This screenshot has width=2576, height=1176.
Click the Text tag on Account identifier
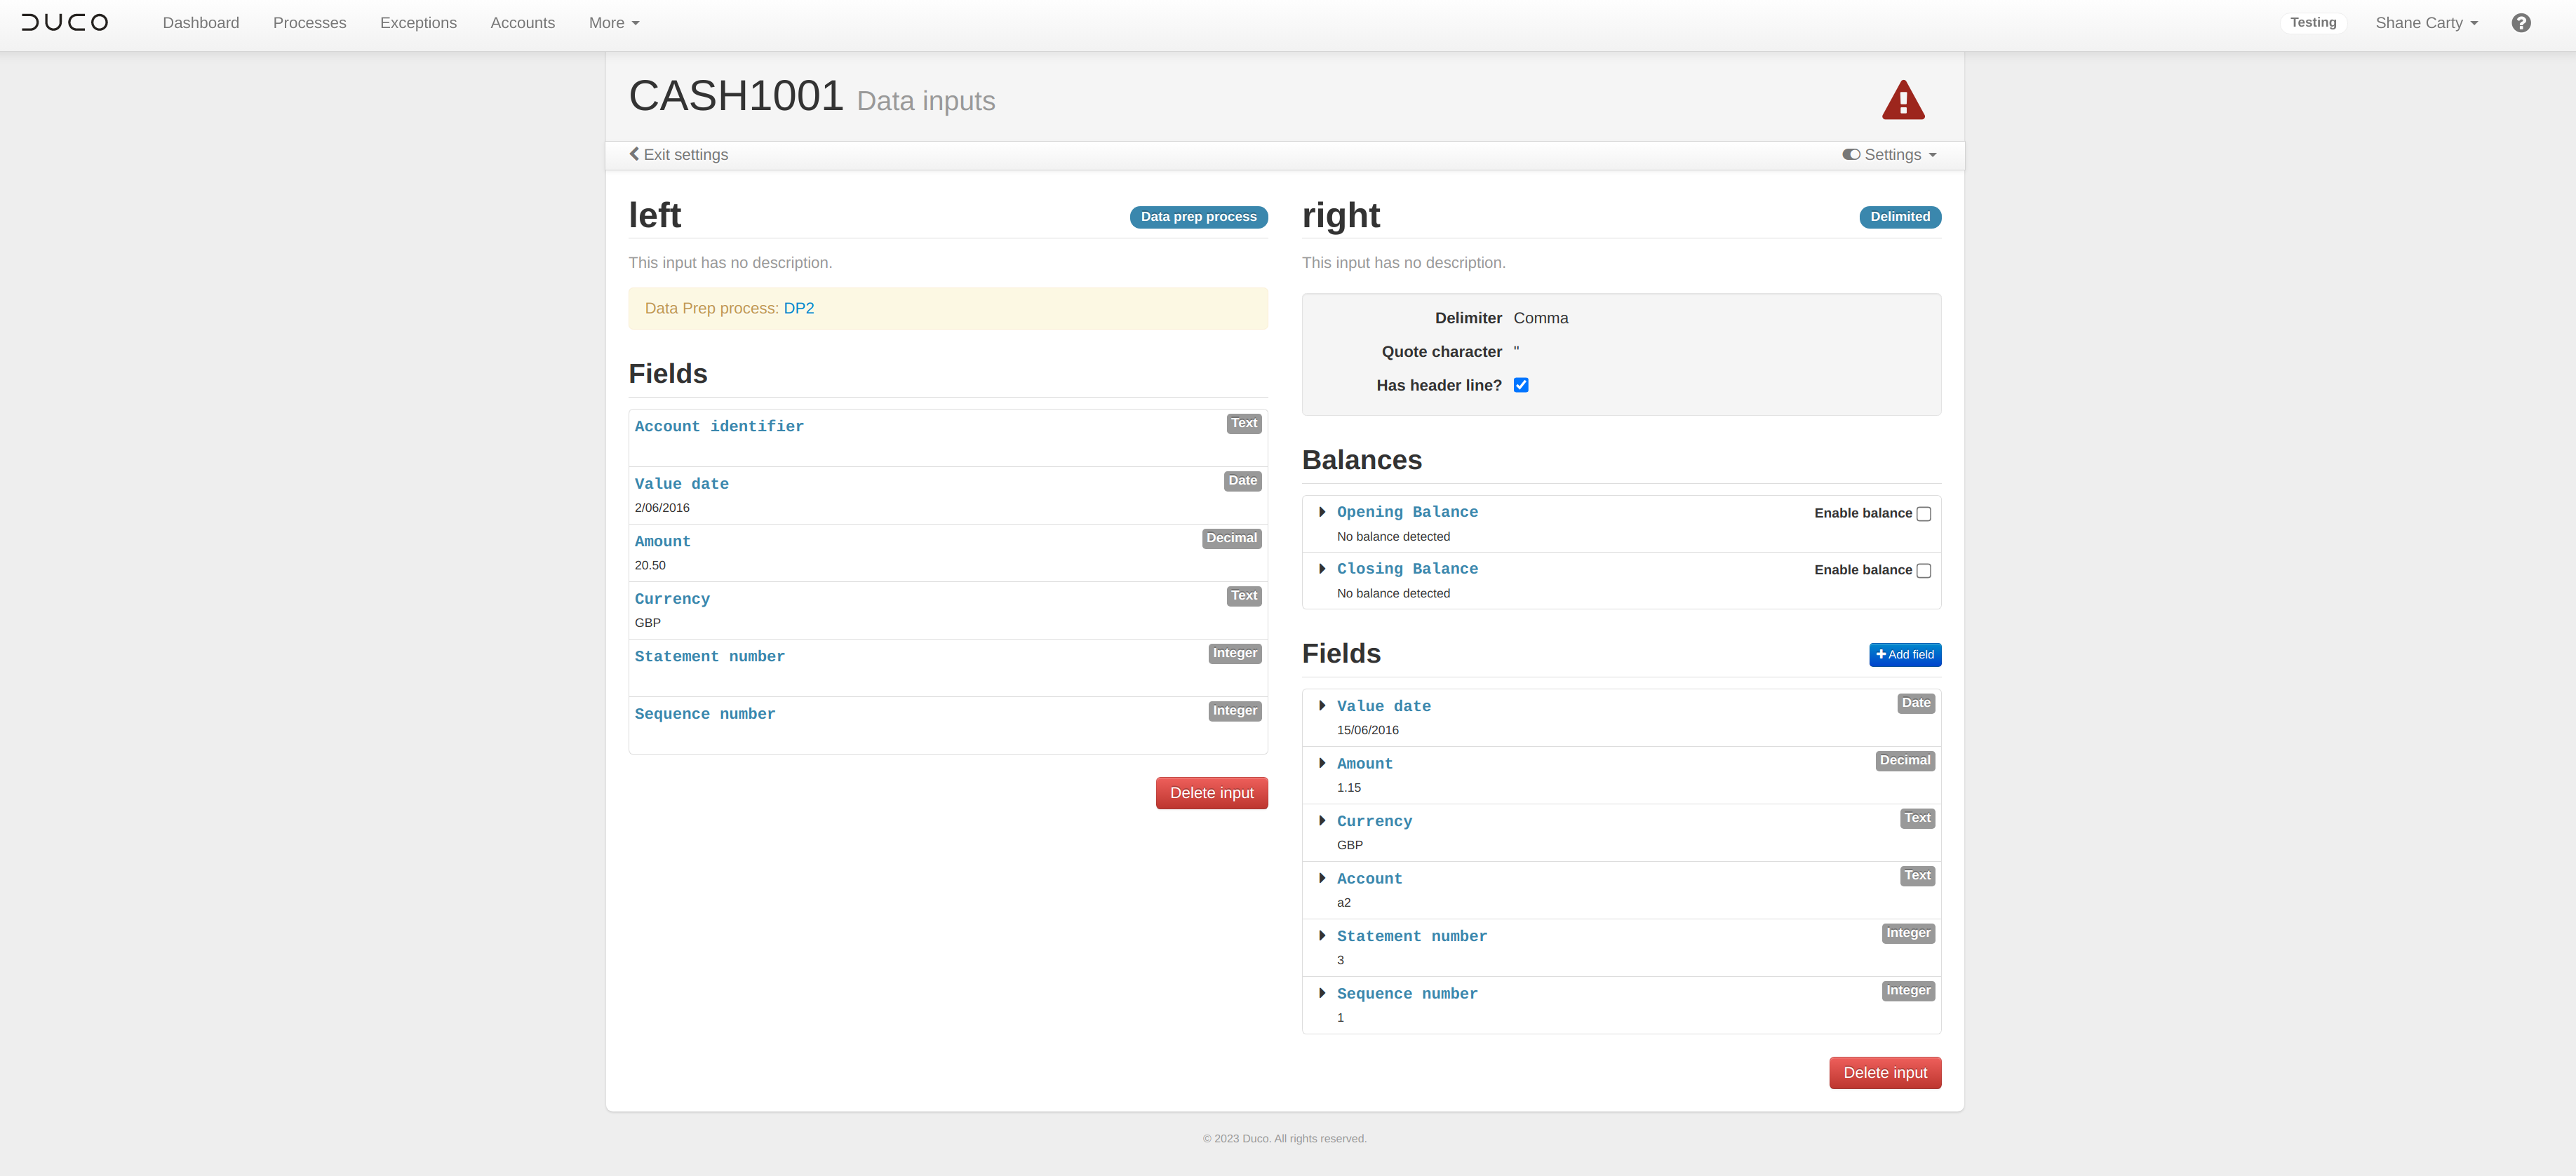pos(1243,424)
